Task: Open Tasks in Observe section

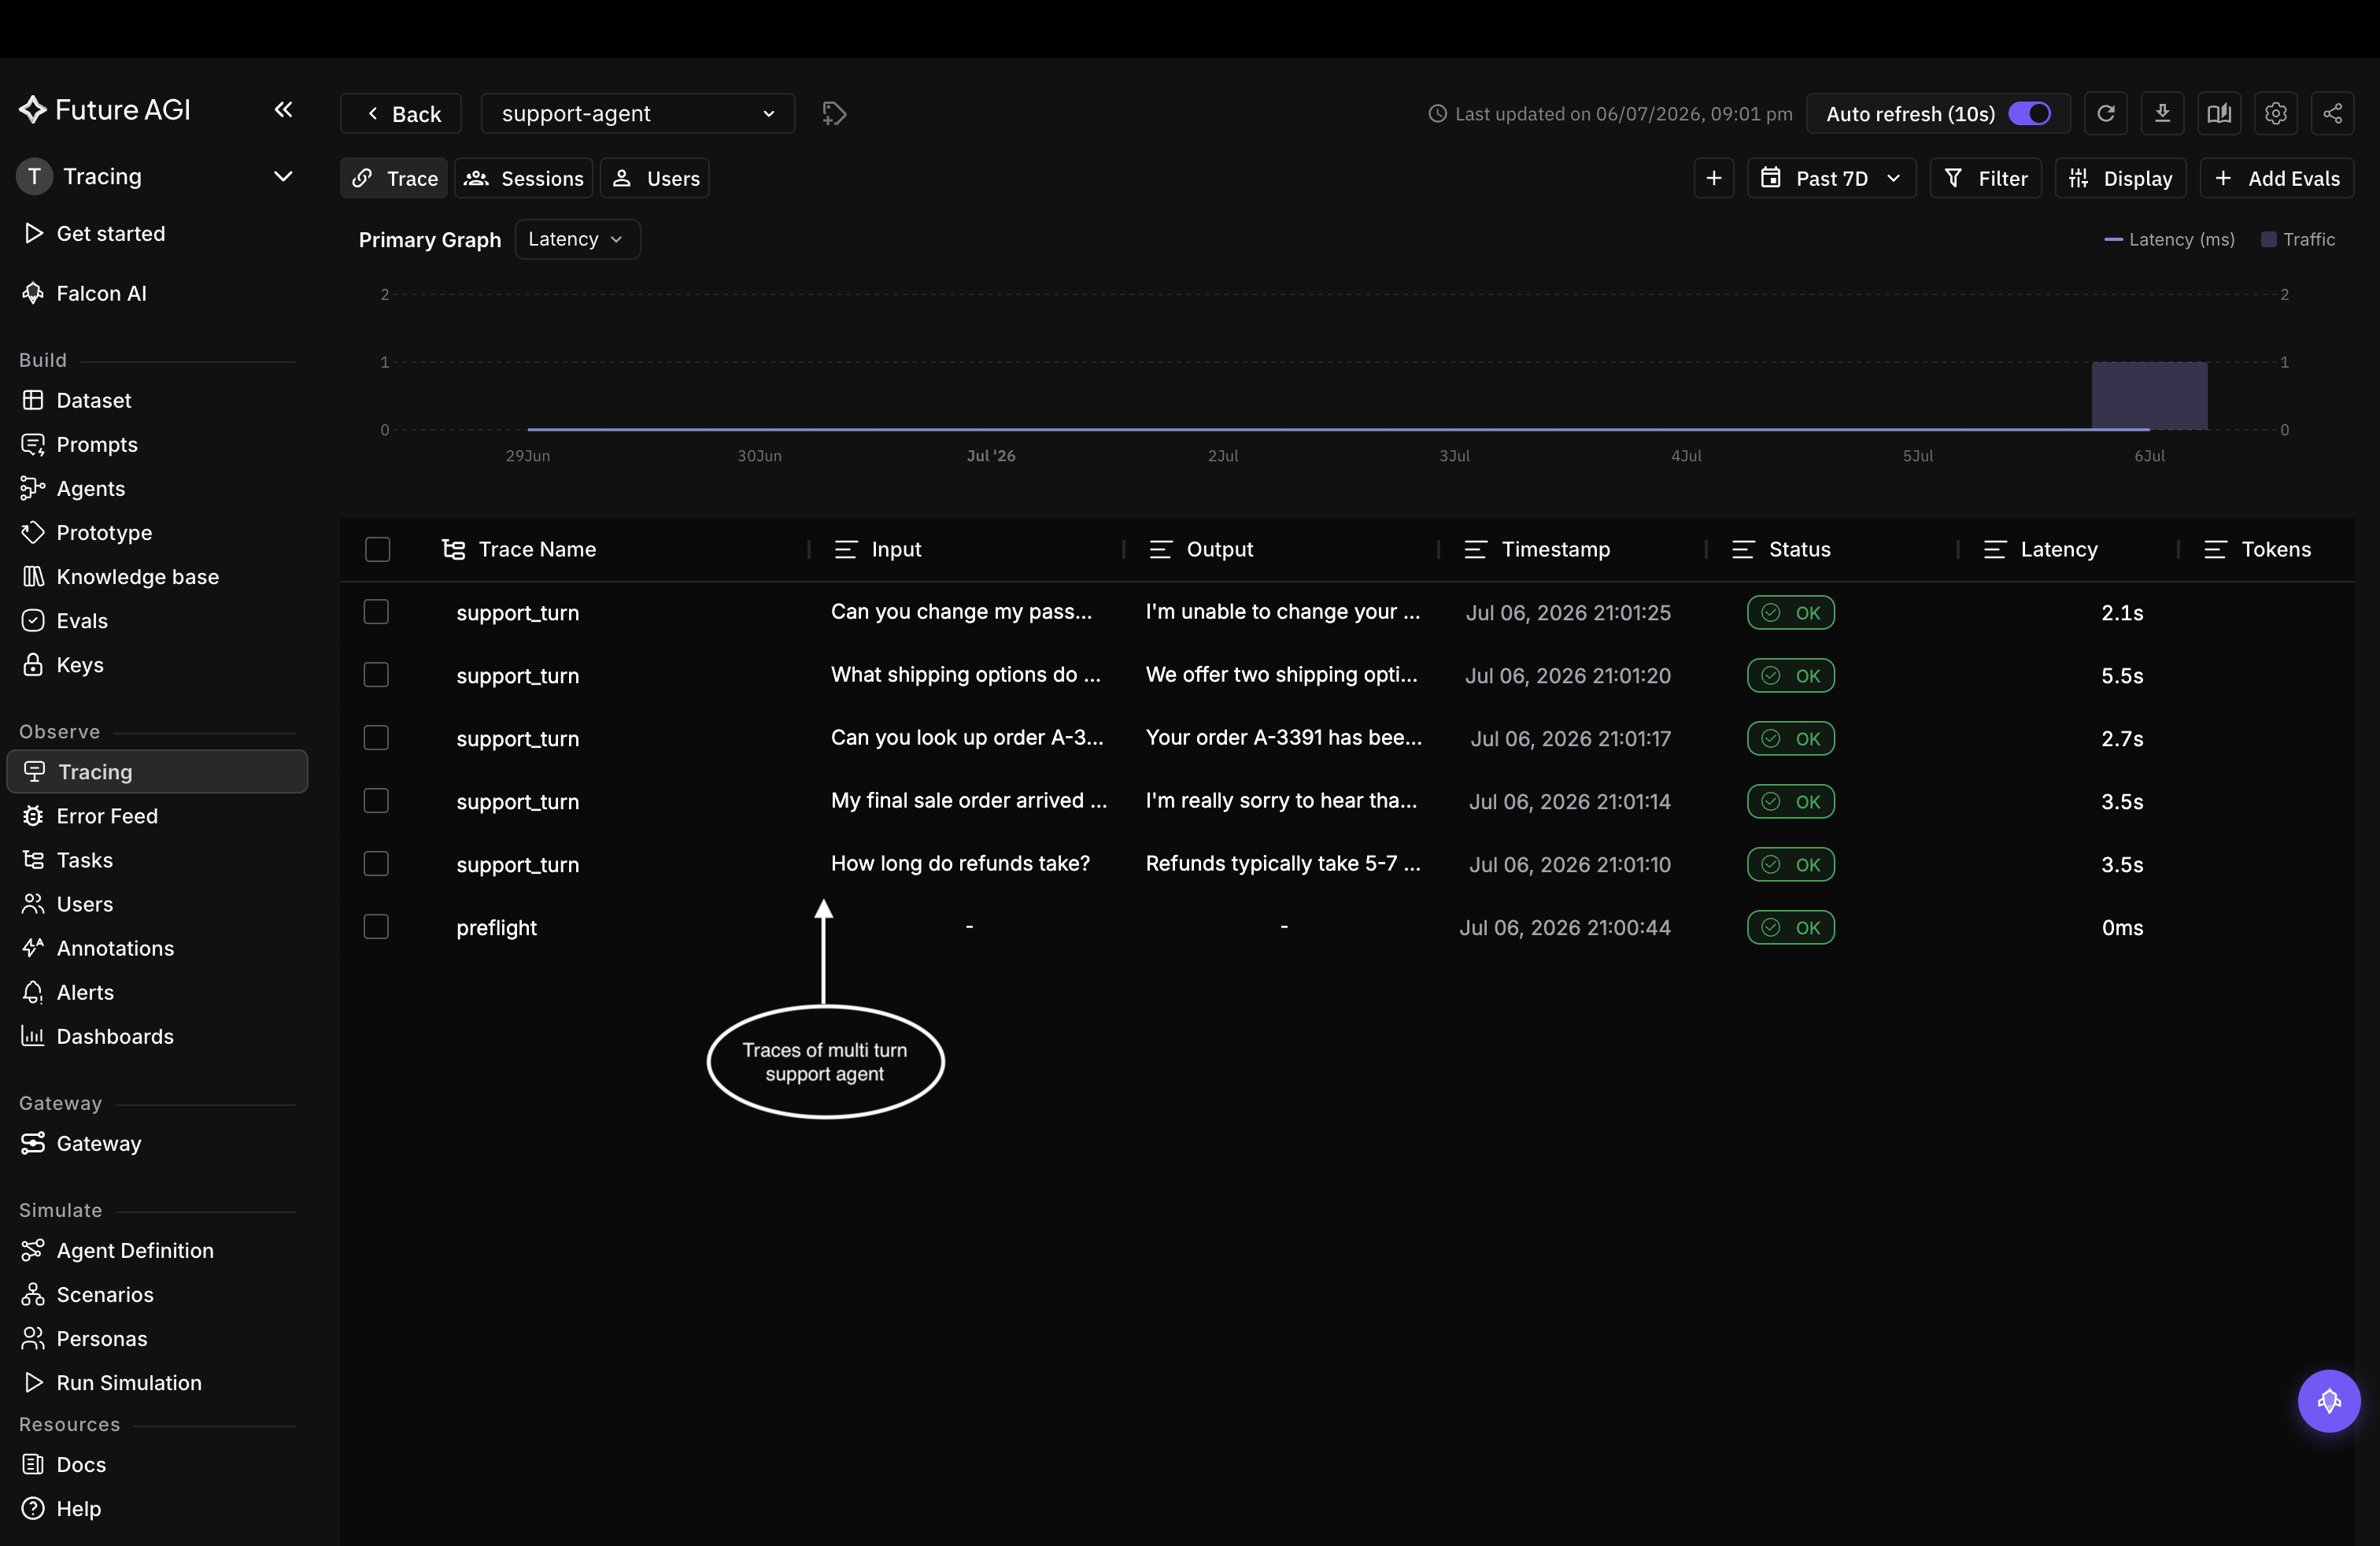Action: pyautogui.click(x=84, y=860)
